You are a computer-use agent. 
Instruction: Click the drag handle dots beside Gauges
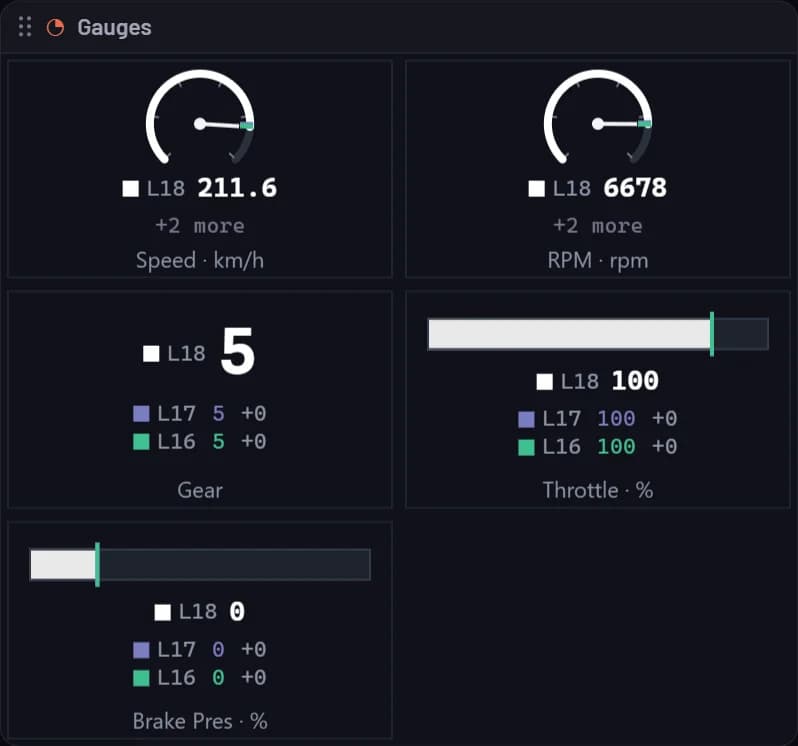(24, 27)
